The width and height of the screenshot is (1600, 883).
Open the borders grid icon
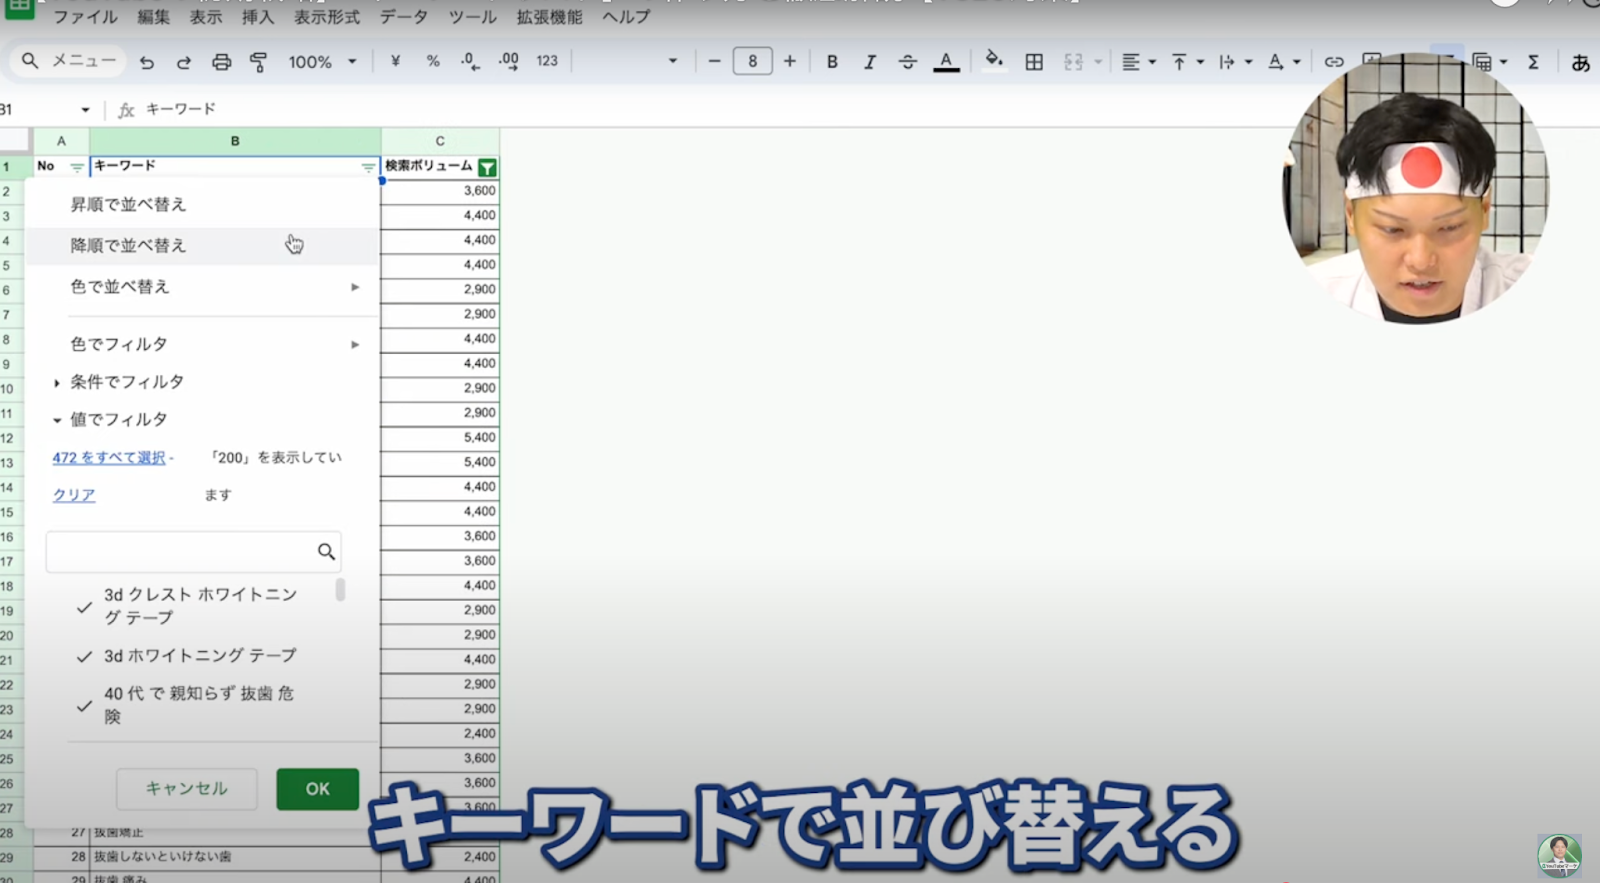[1034, 62]
